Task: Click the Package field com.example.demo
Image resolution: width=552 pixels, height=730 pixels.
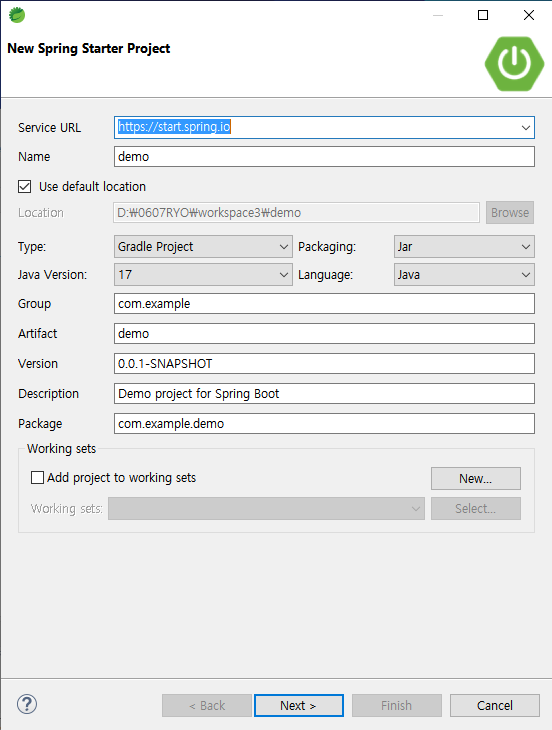Action: [x=324, y=424]
